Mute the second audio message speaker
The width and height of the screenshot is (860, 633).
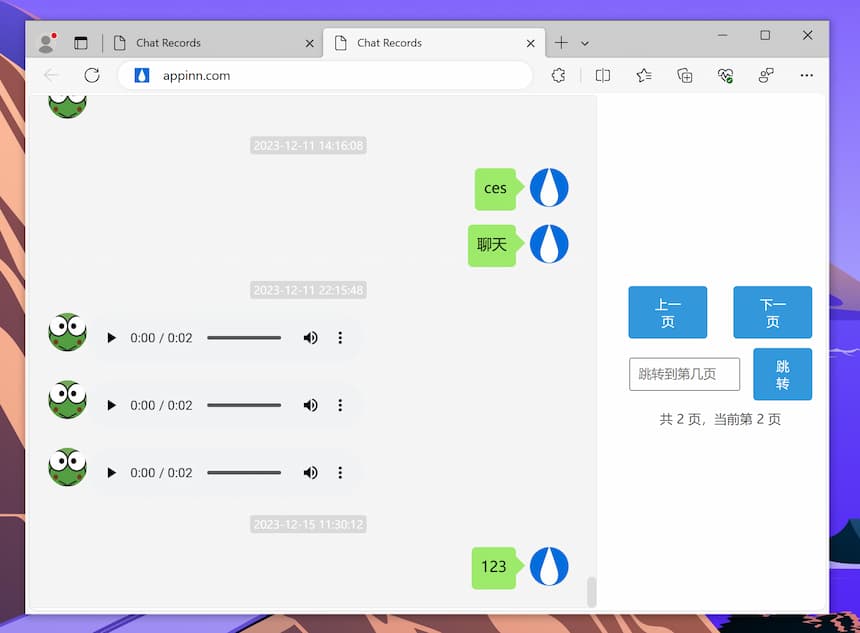(310, 405)
